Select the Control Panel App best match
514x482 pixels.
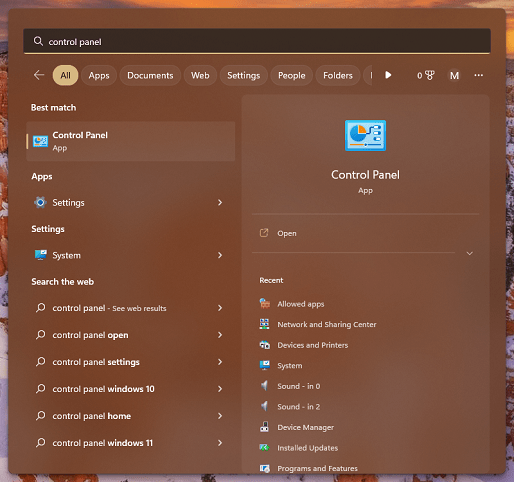[x=131, y=141]
